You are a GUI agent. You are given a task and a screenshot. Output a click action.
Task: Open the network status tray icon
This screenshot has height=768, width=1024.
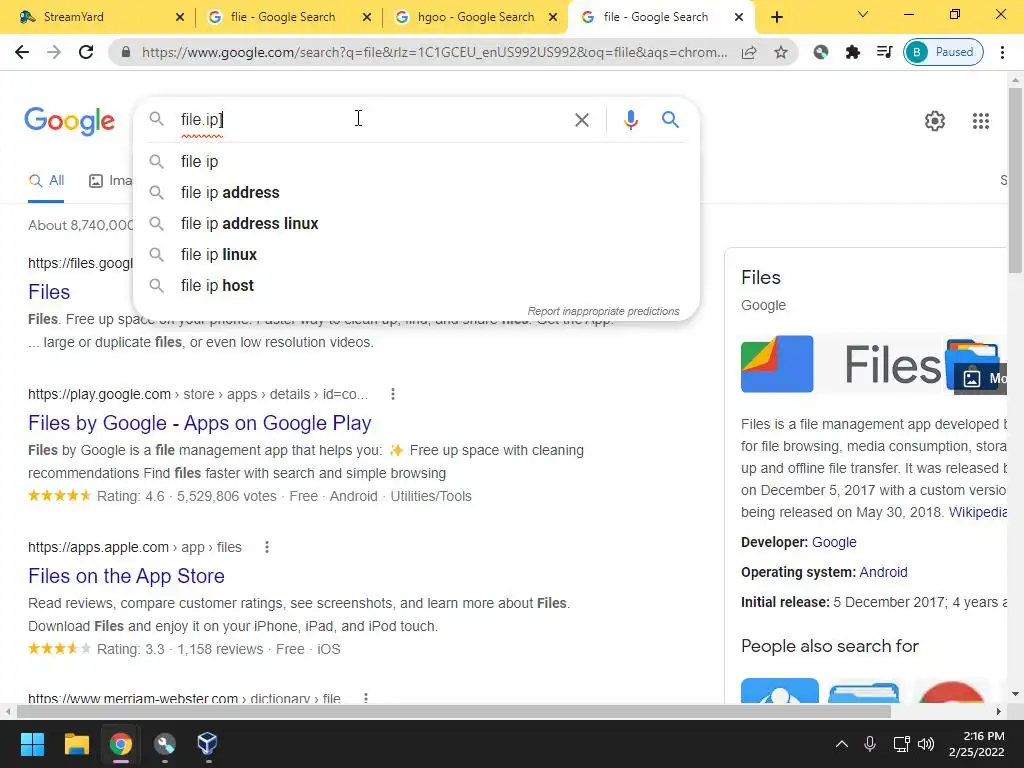coord(901,744)
